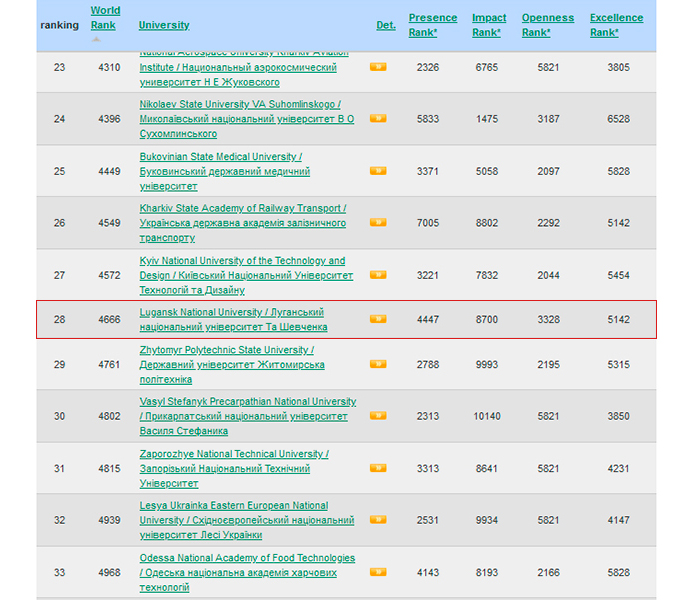
Task: Select presence rank value 2531
Action: pos(428,520)
